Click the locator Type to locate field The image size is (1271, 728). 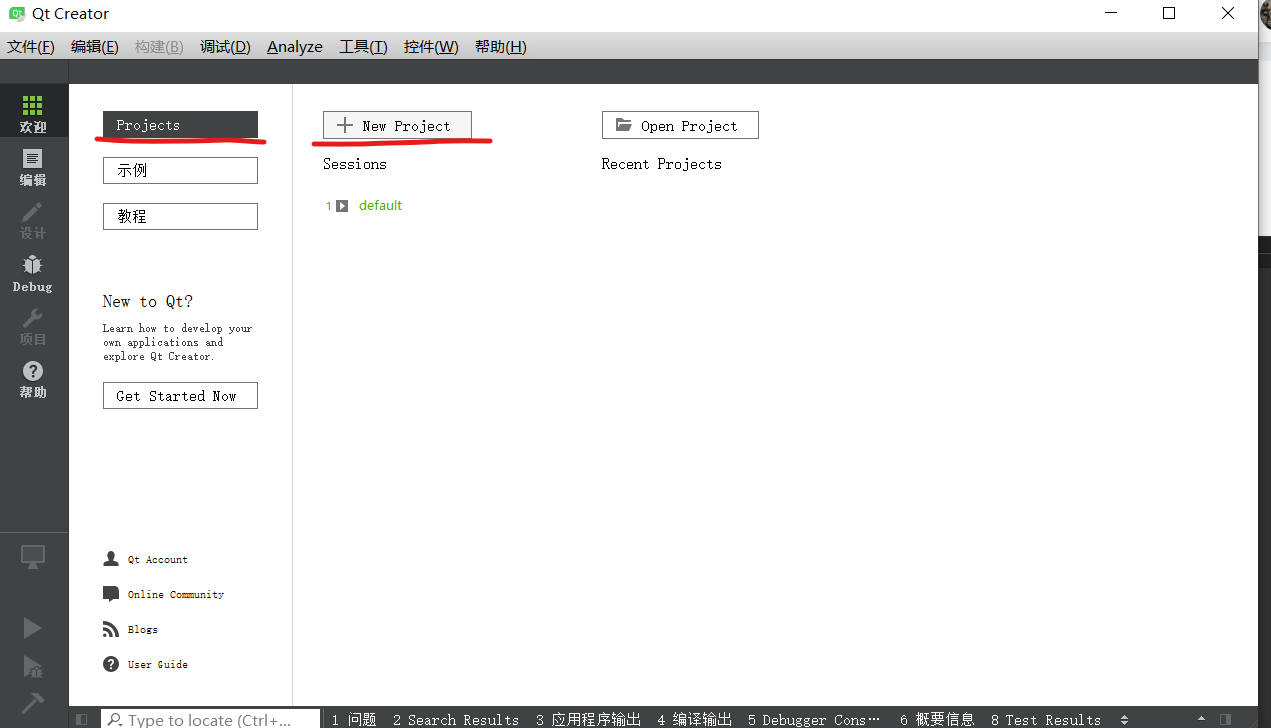click(x=210, y=719)
